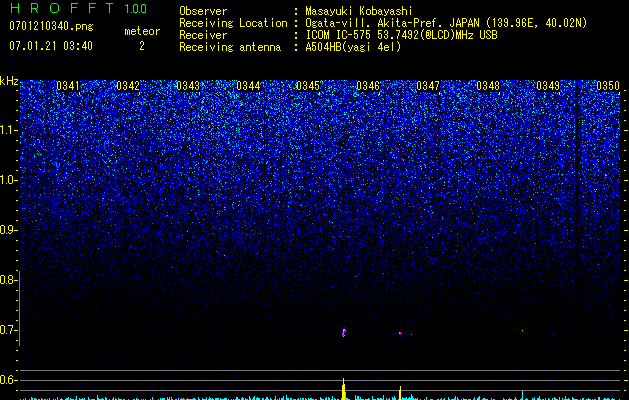Click the Observer field label
The height and width of the screenshot is (400, 629).
pyautogui.click(x=203, y=11)
